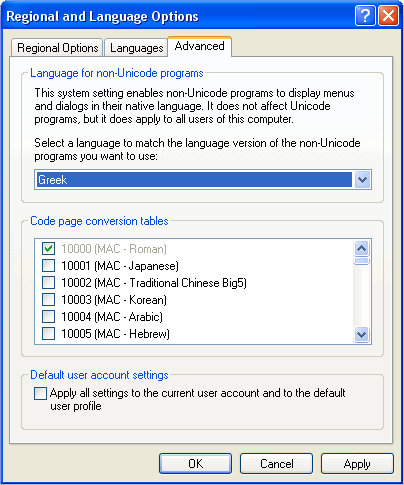404x485 pixels.
Task: Click the Cancel button
Action: pos(276,463)
